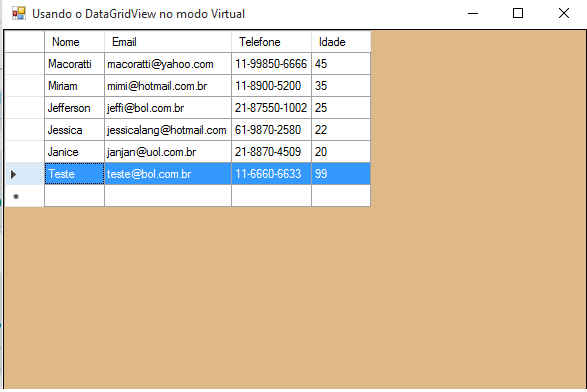The image size is (587, 392).
Task: Select the jessicalang@hotmail.com email cell
Action: point(168,130)
